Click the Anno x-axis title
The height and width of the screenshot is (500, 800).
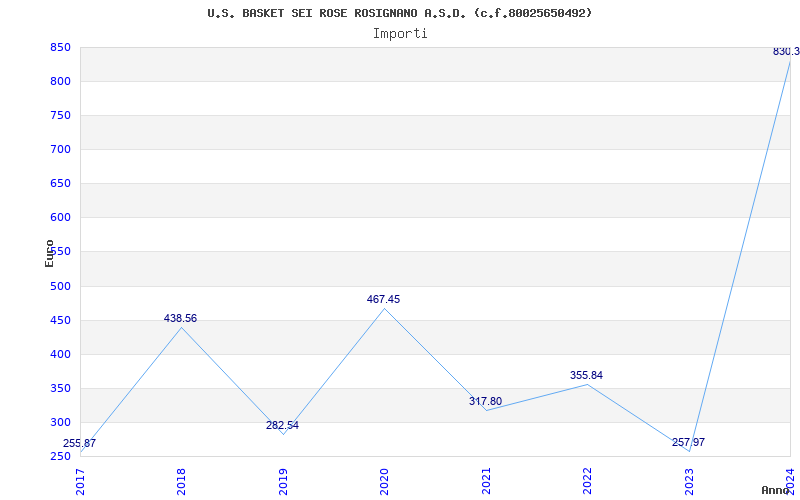775,490
